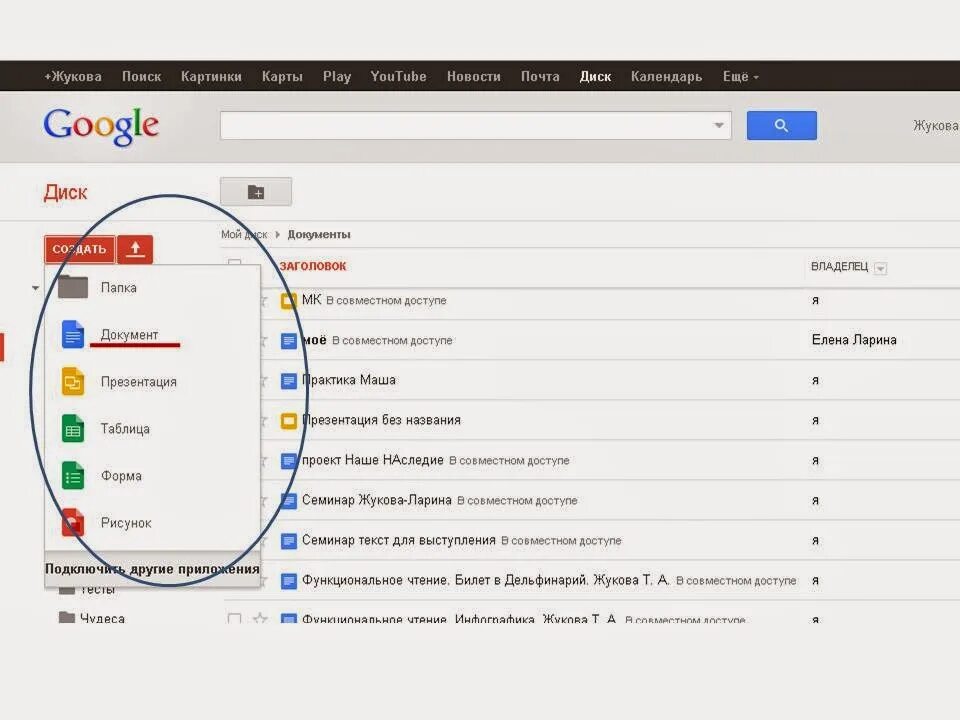Click the new folder icon button
This screenshot has height=720, width=960.
pyautogui.click(x=256, y=192)
